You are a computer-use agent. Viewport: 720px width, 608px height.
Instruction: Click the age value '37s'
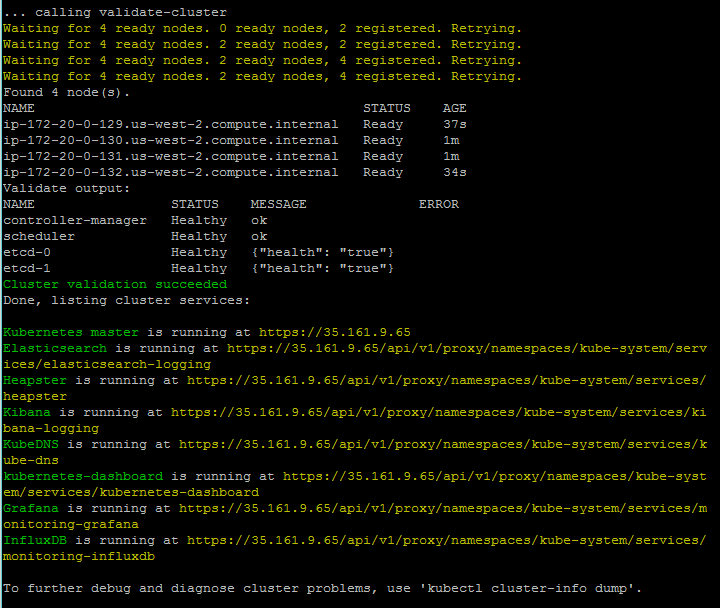pyautogui.click(x=455, y=124)
